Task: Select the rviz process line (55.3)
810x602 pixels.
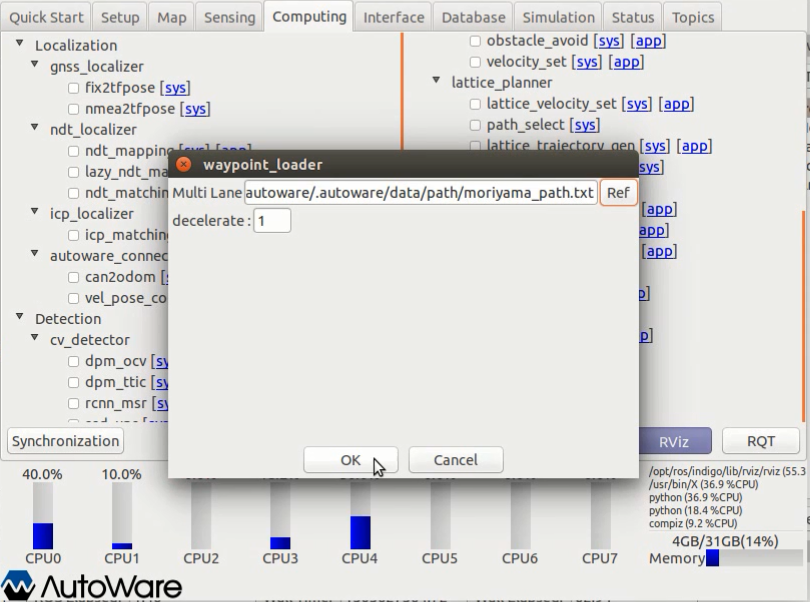Action: coord(727,471)
